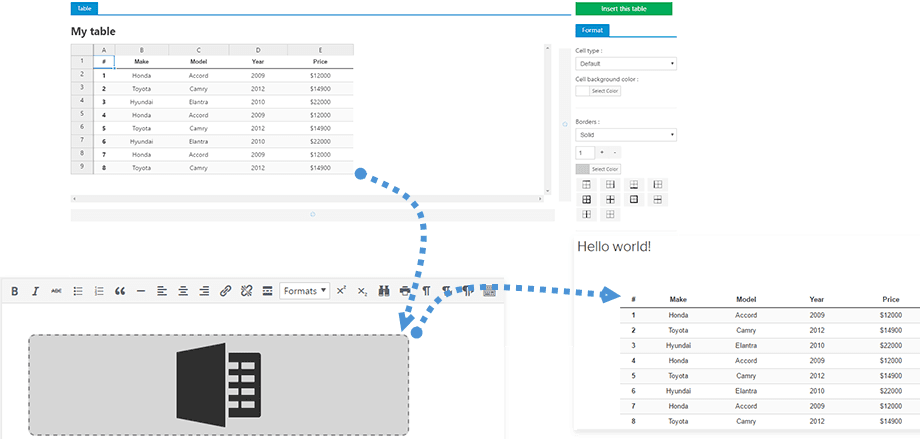Open the Cell type dropdown
This screenshot has height=439, width=920.
pyautogui.click(x=625, y=64)
